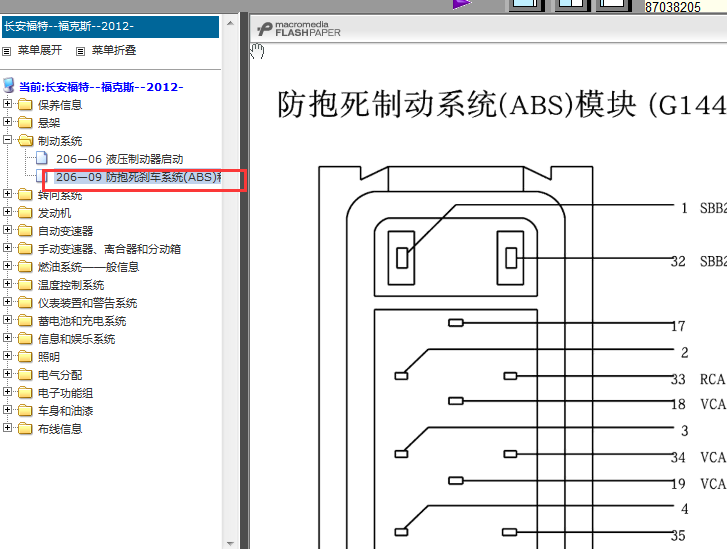Open 206—09 防抱死刹车系统(ABS) document
The image size is (727, 549).
coord(138,177)
